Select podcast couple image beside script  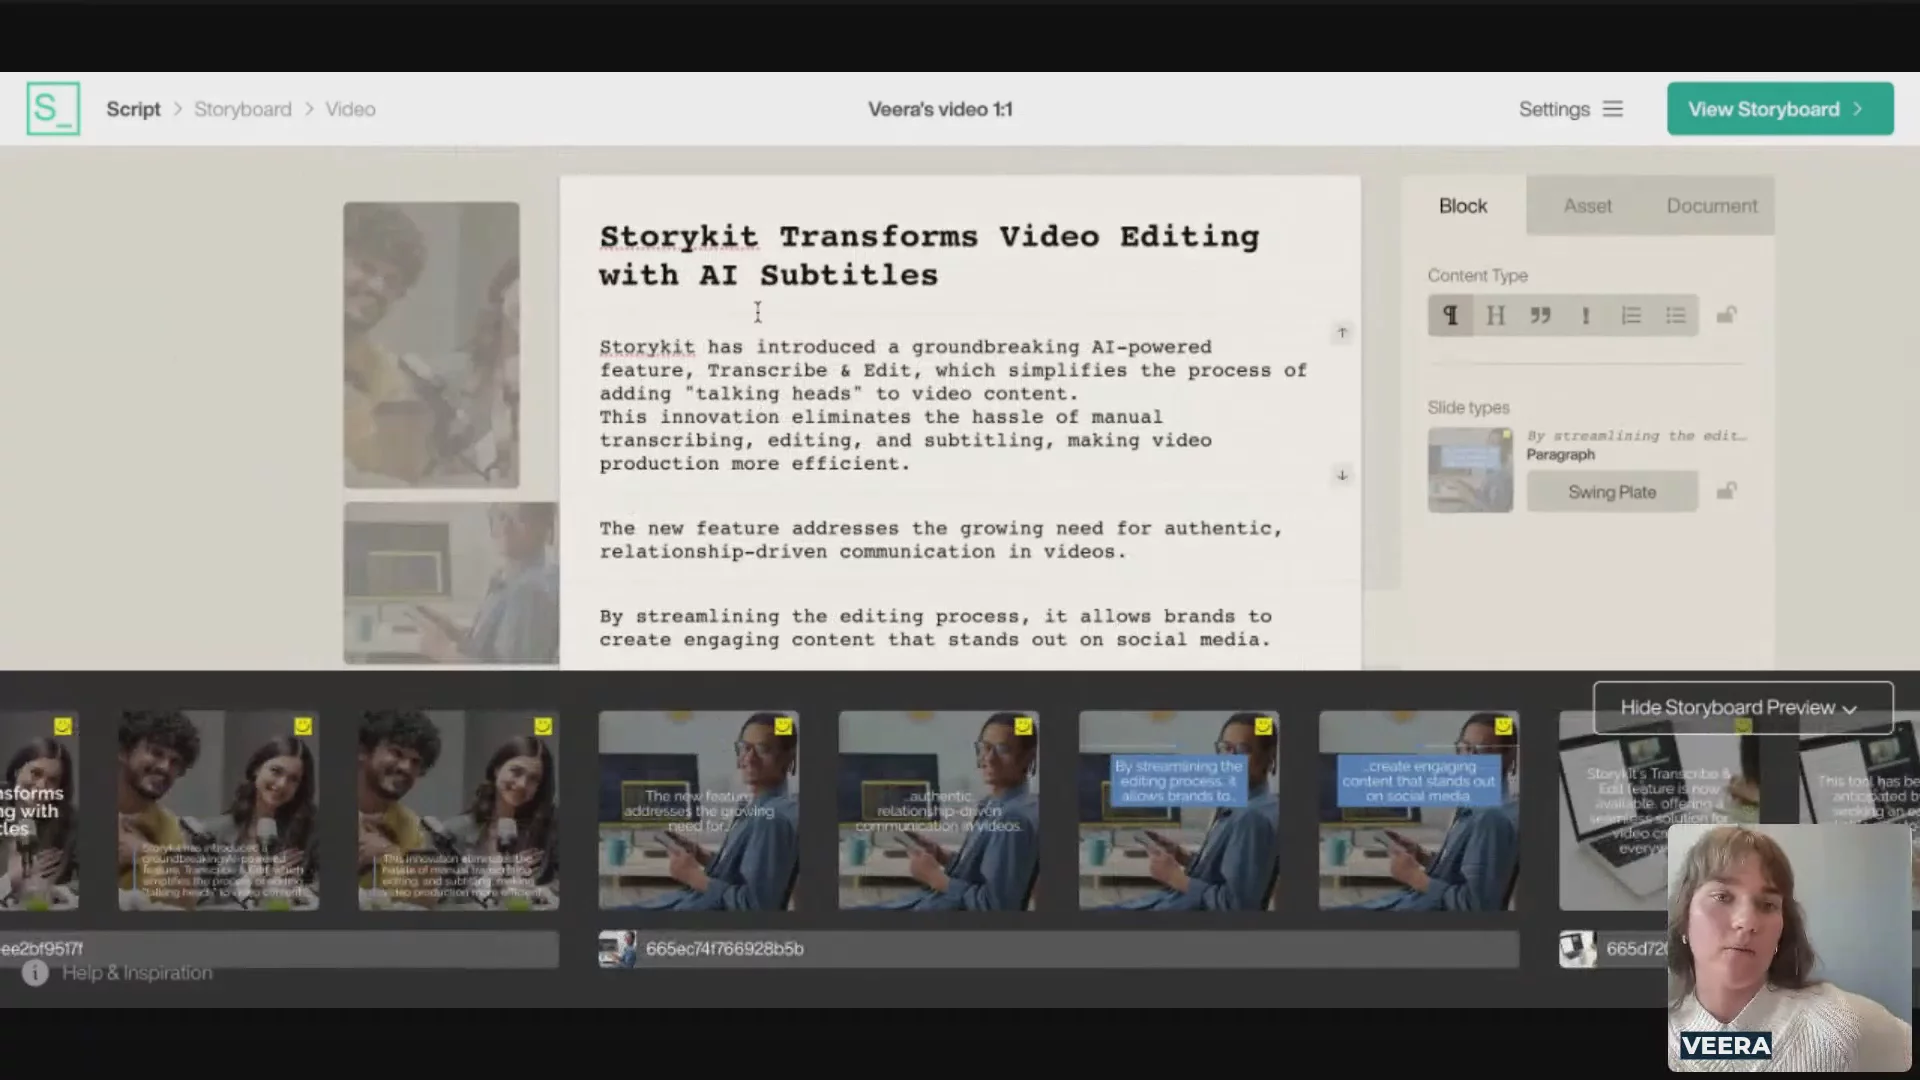[x=431, y=345]
